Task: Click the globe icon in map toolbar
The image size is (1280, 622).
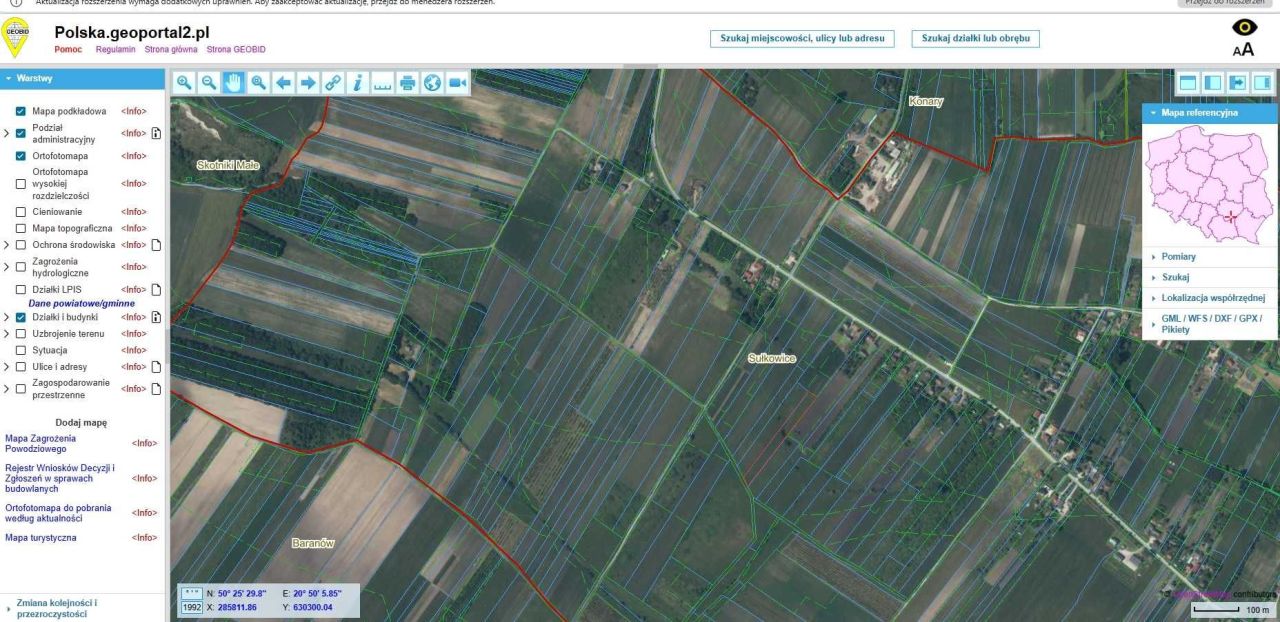Action: click(431, 82)
